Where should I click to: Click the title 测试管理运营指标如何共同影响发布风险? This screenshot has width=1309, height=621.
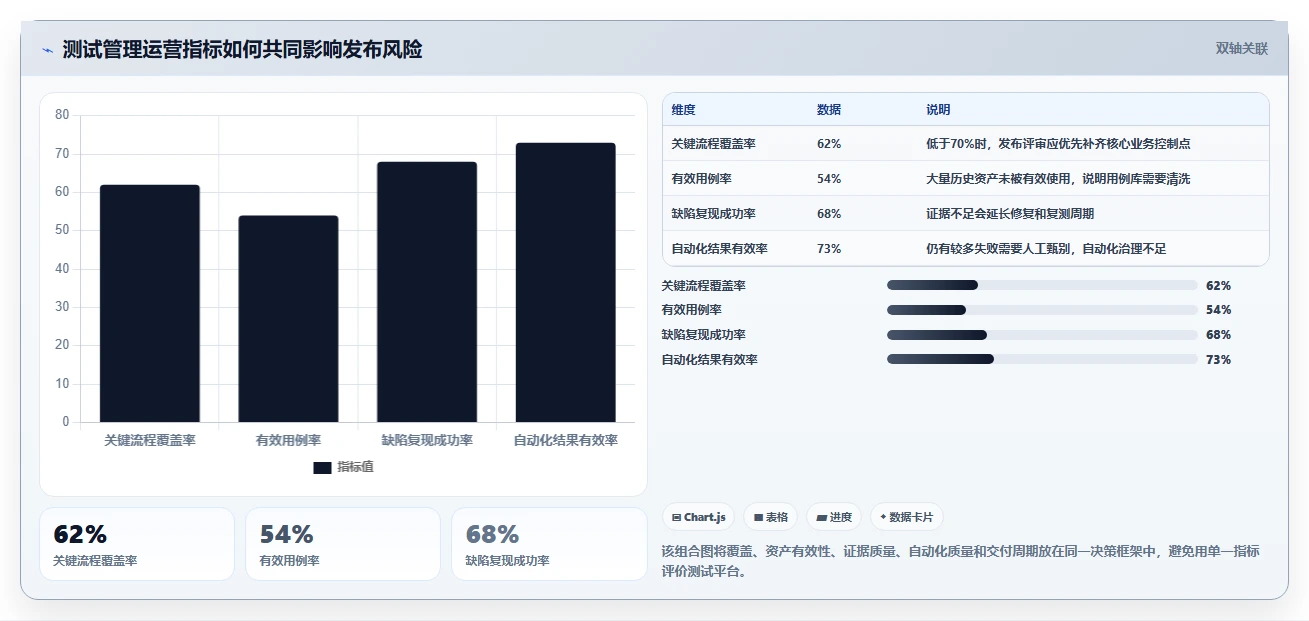coord(242,50)
